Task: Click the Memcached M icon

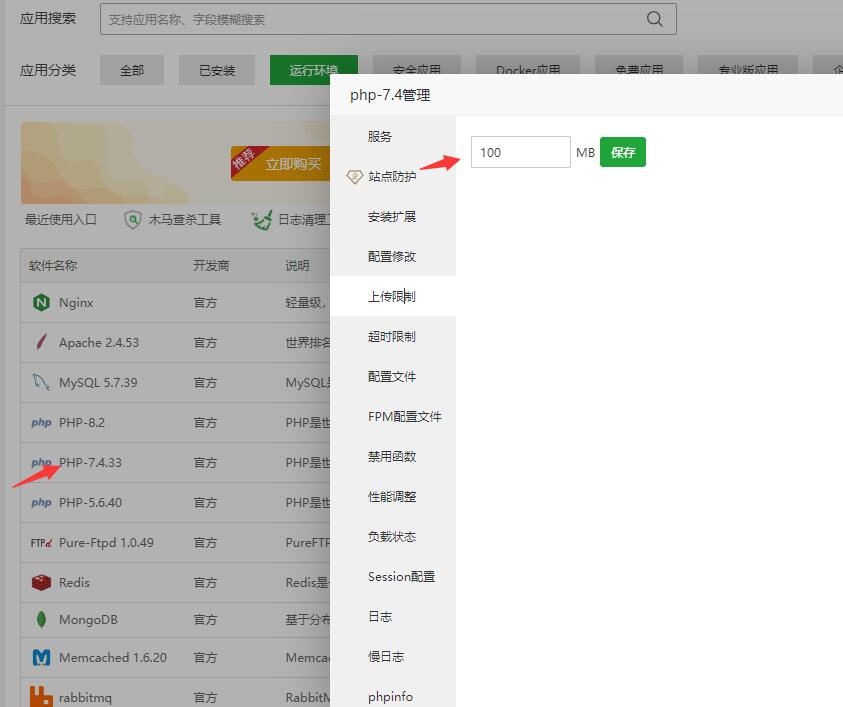Action: point(41,657)
